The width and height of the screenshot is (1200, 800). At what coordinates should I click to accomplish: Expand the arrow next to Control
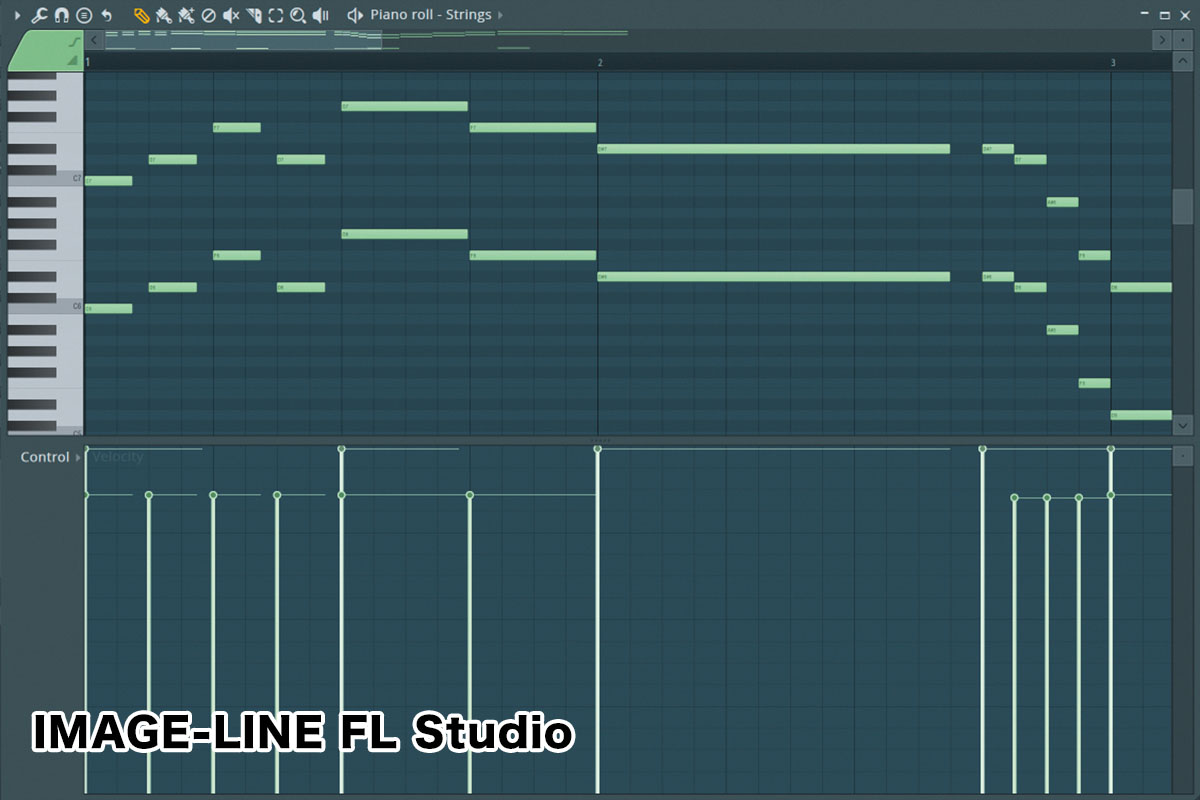[79, 457]
